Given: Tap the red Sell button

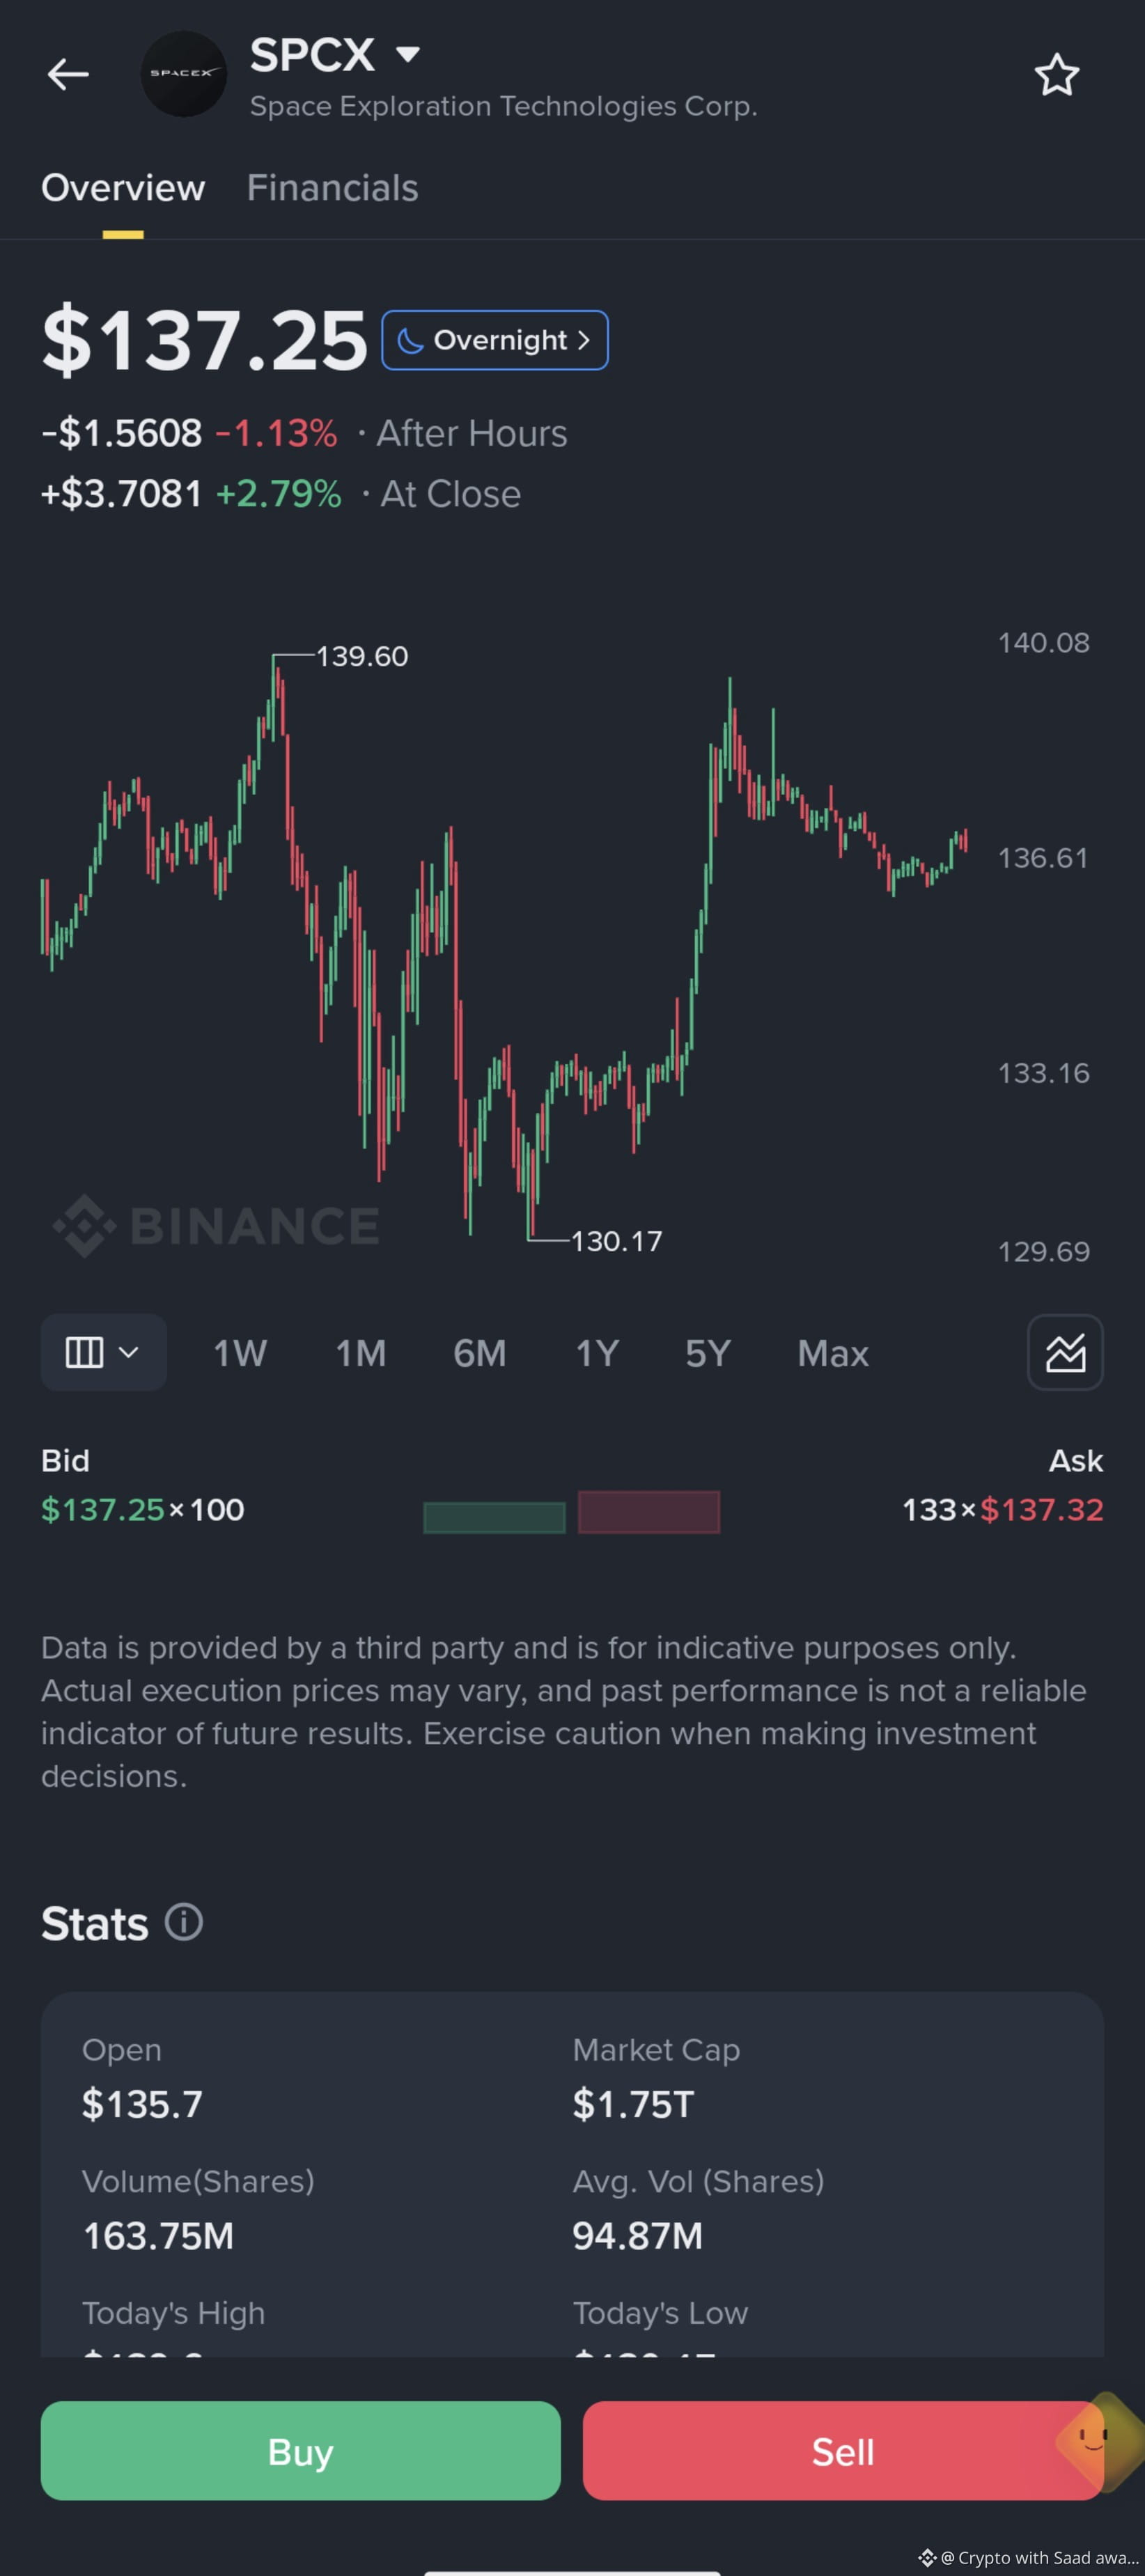Looking at the screenshot, I should click(x=843, y=2450).
